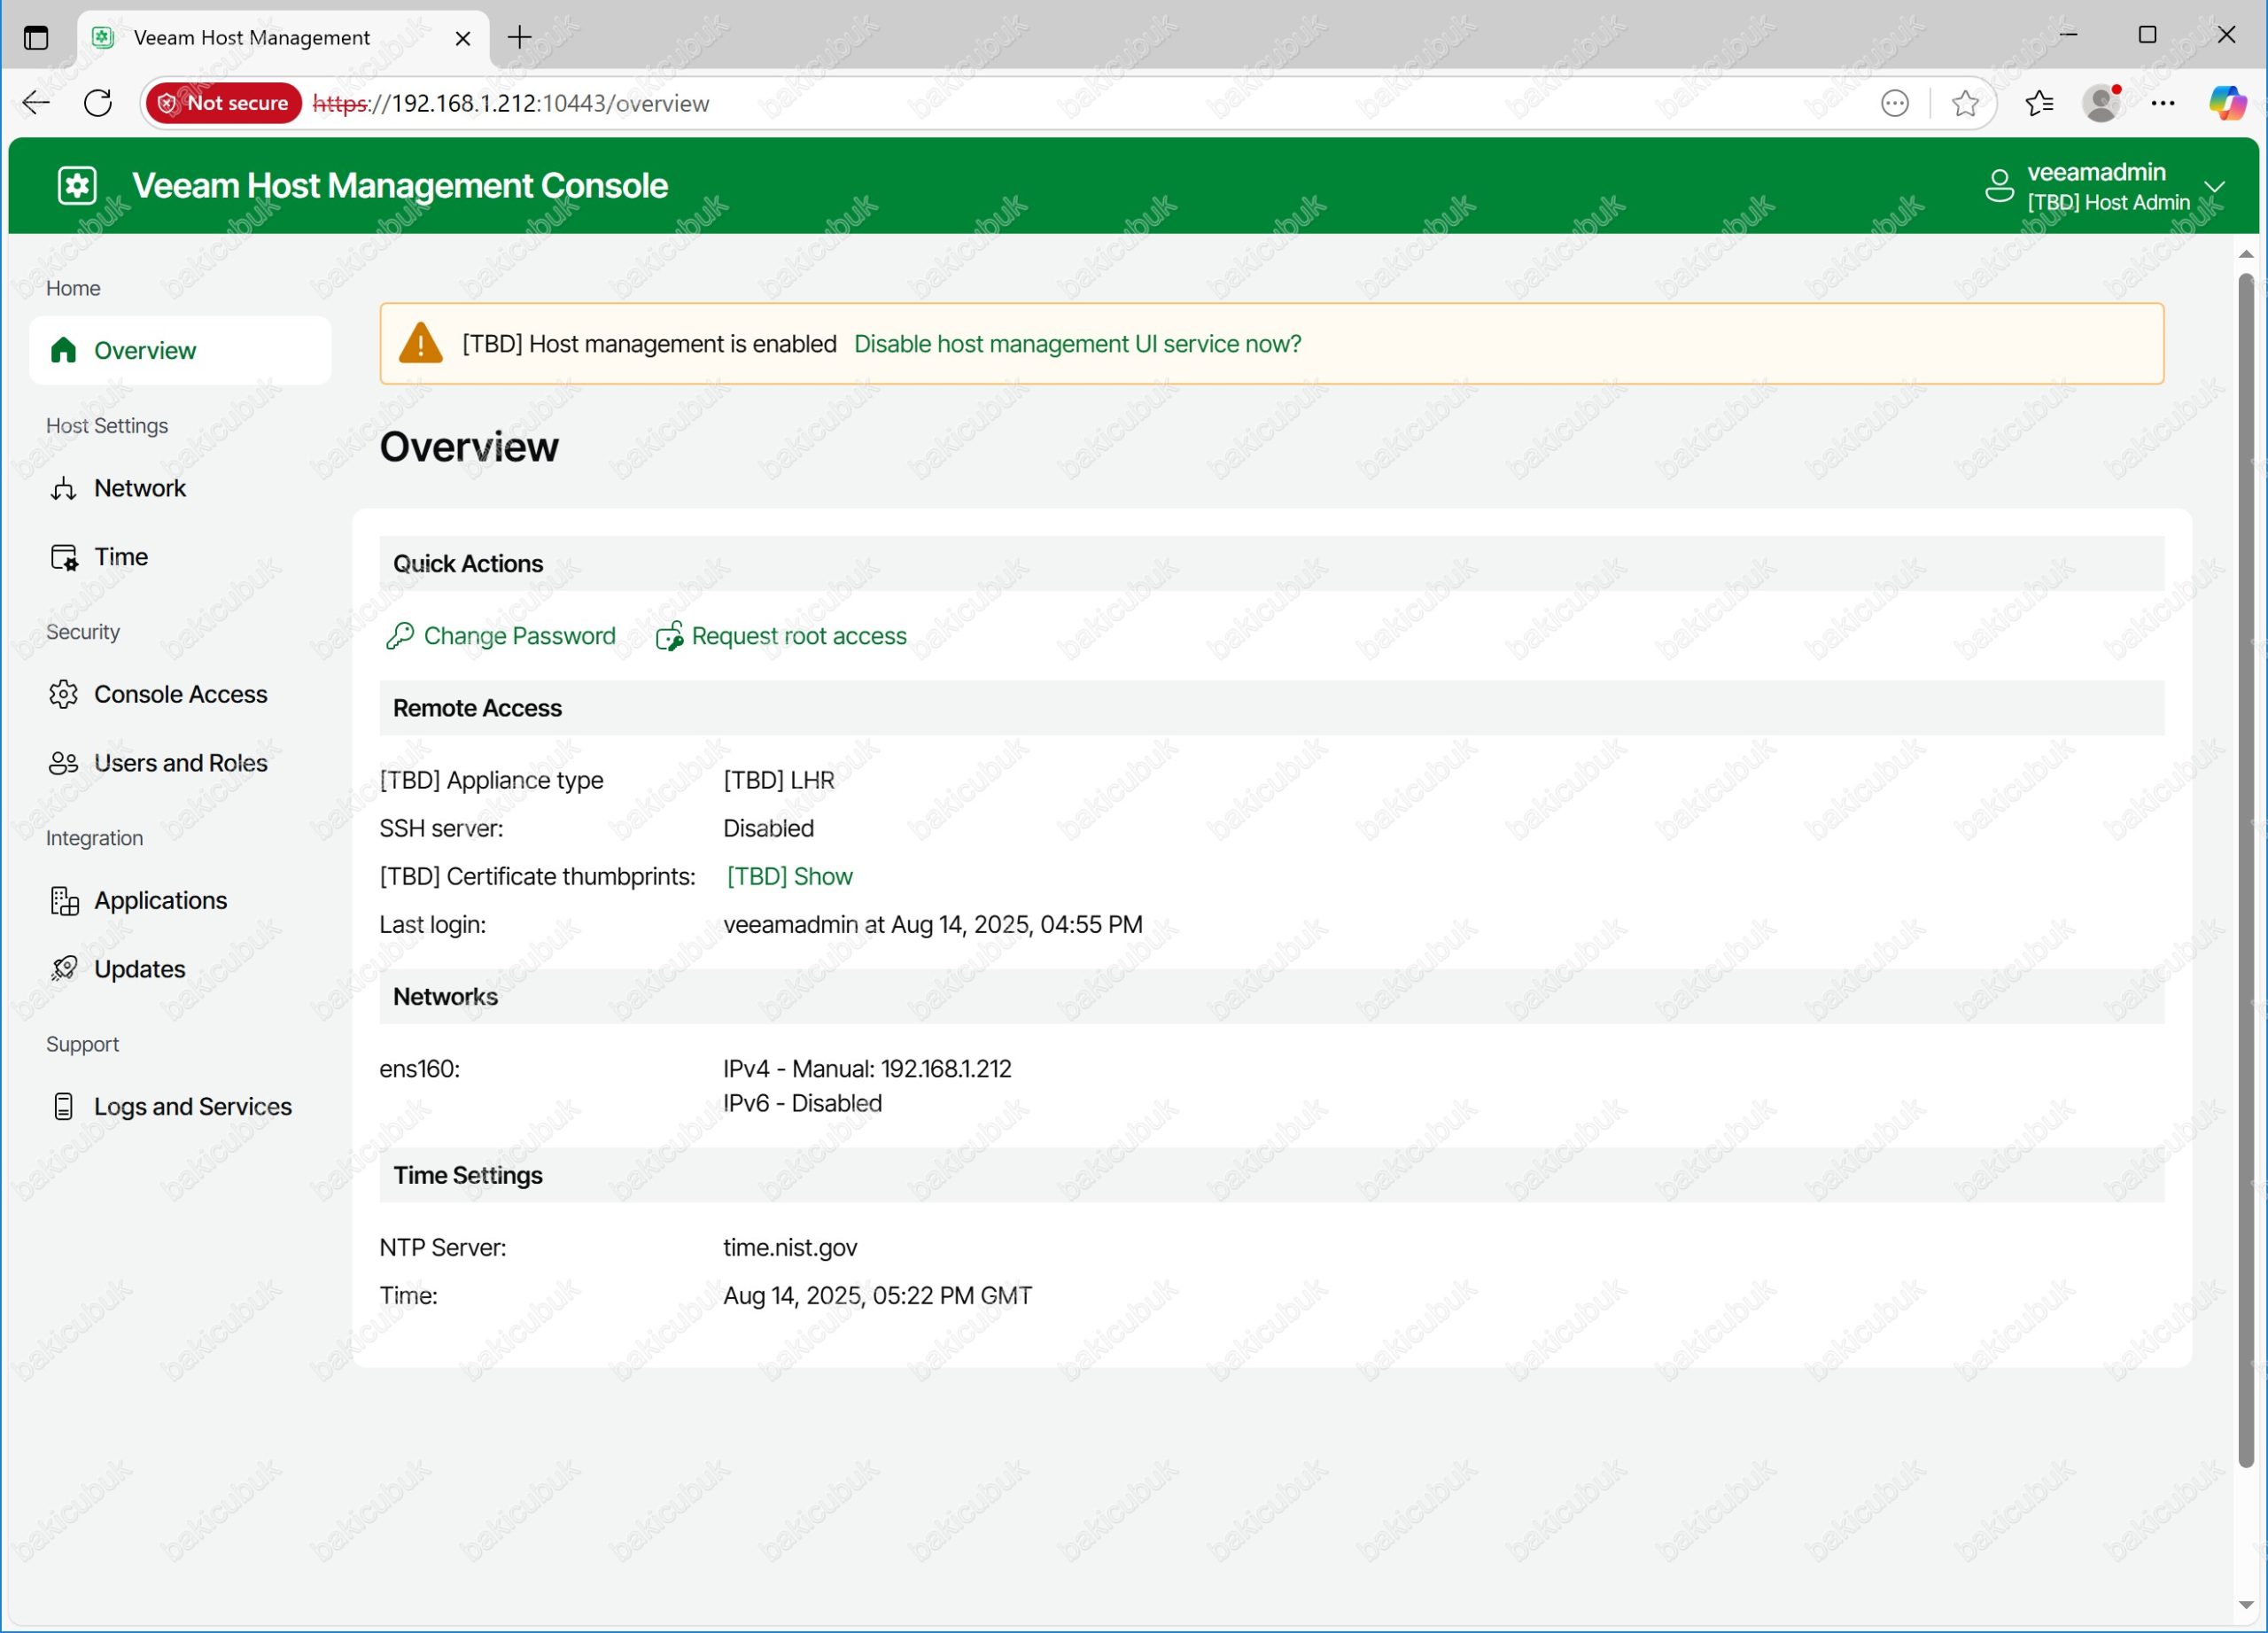Click the Overview home icon in sidebar
Image resolution: width=2268 pixels, height=1633 pixels.
[x=63, y=350]
